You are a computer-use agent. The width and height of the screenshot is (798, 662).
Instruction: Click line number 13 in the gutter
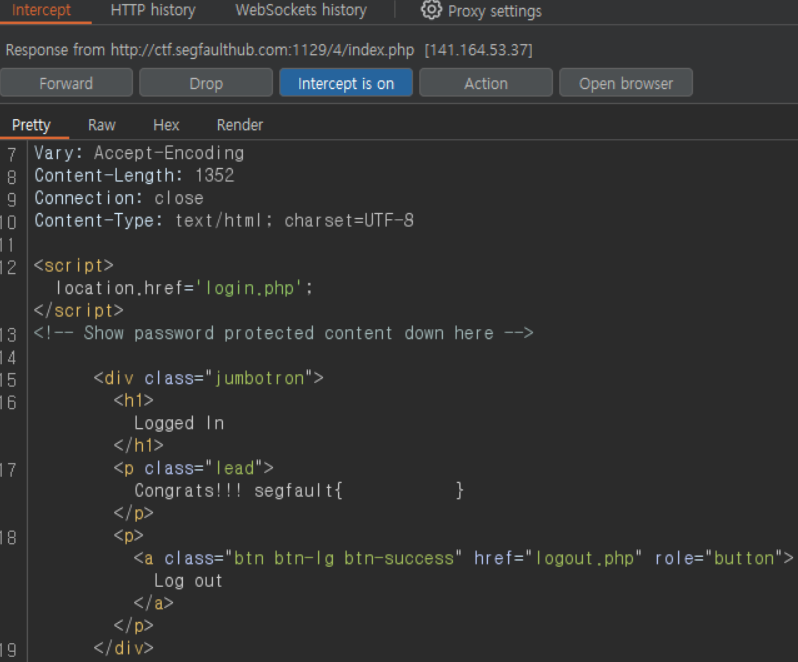[x=9, y=335]
